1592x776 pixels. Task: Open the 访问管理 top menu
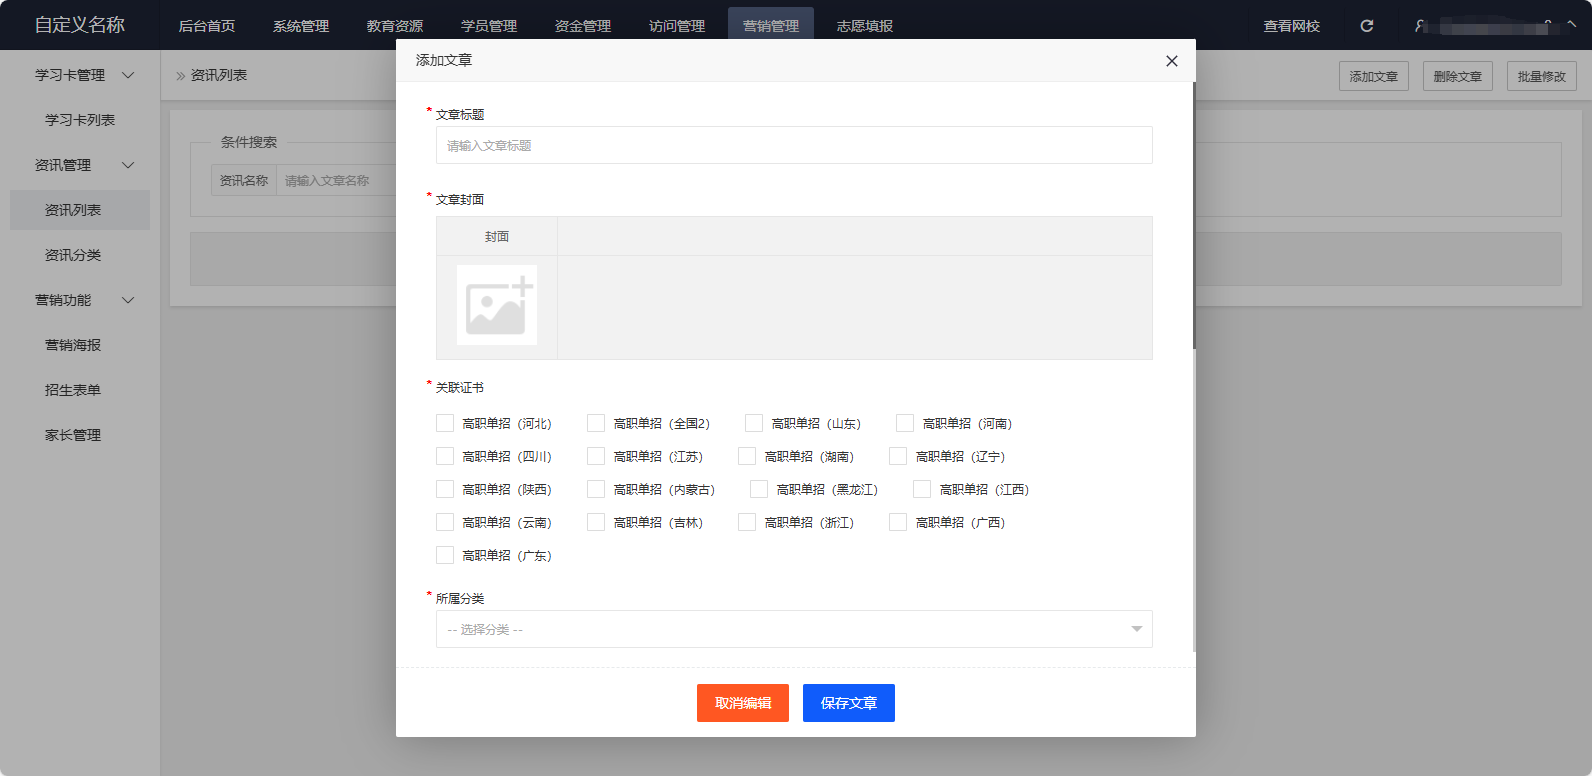[677, 26]
